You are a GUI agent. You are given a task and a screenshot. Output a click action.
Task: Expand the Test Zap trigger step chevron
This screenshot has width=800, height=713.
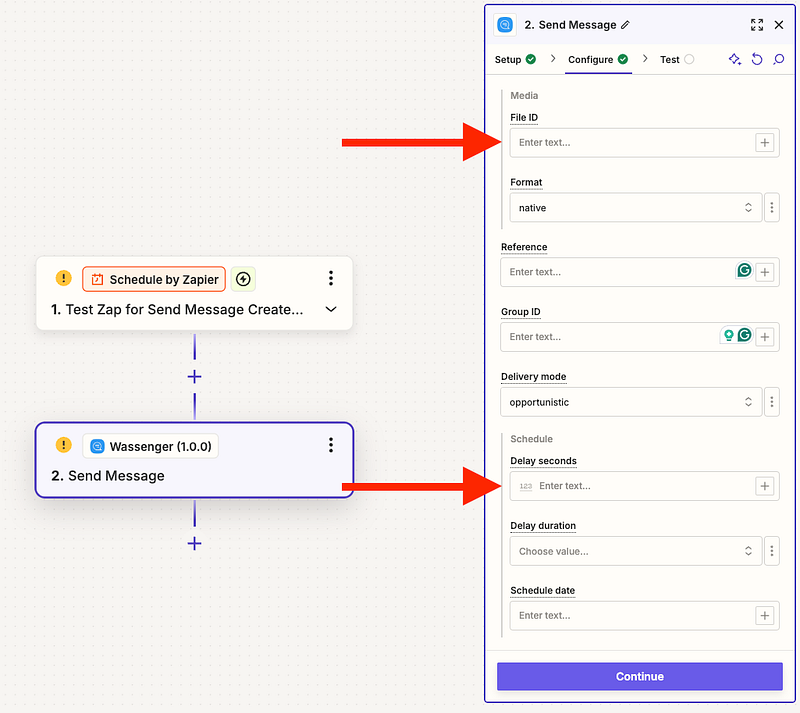click(x=331, y=310)
